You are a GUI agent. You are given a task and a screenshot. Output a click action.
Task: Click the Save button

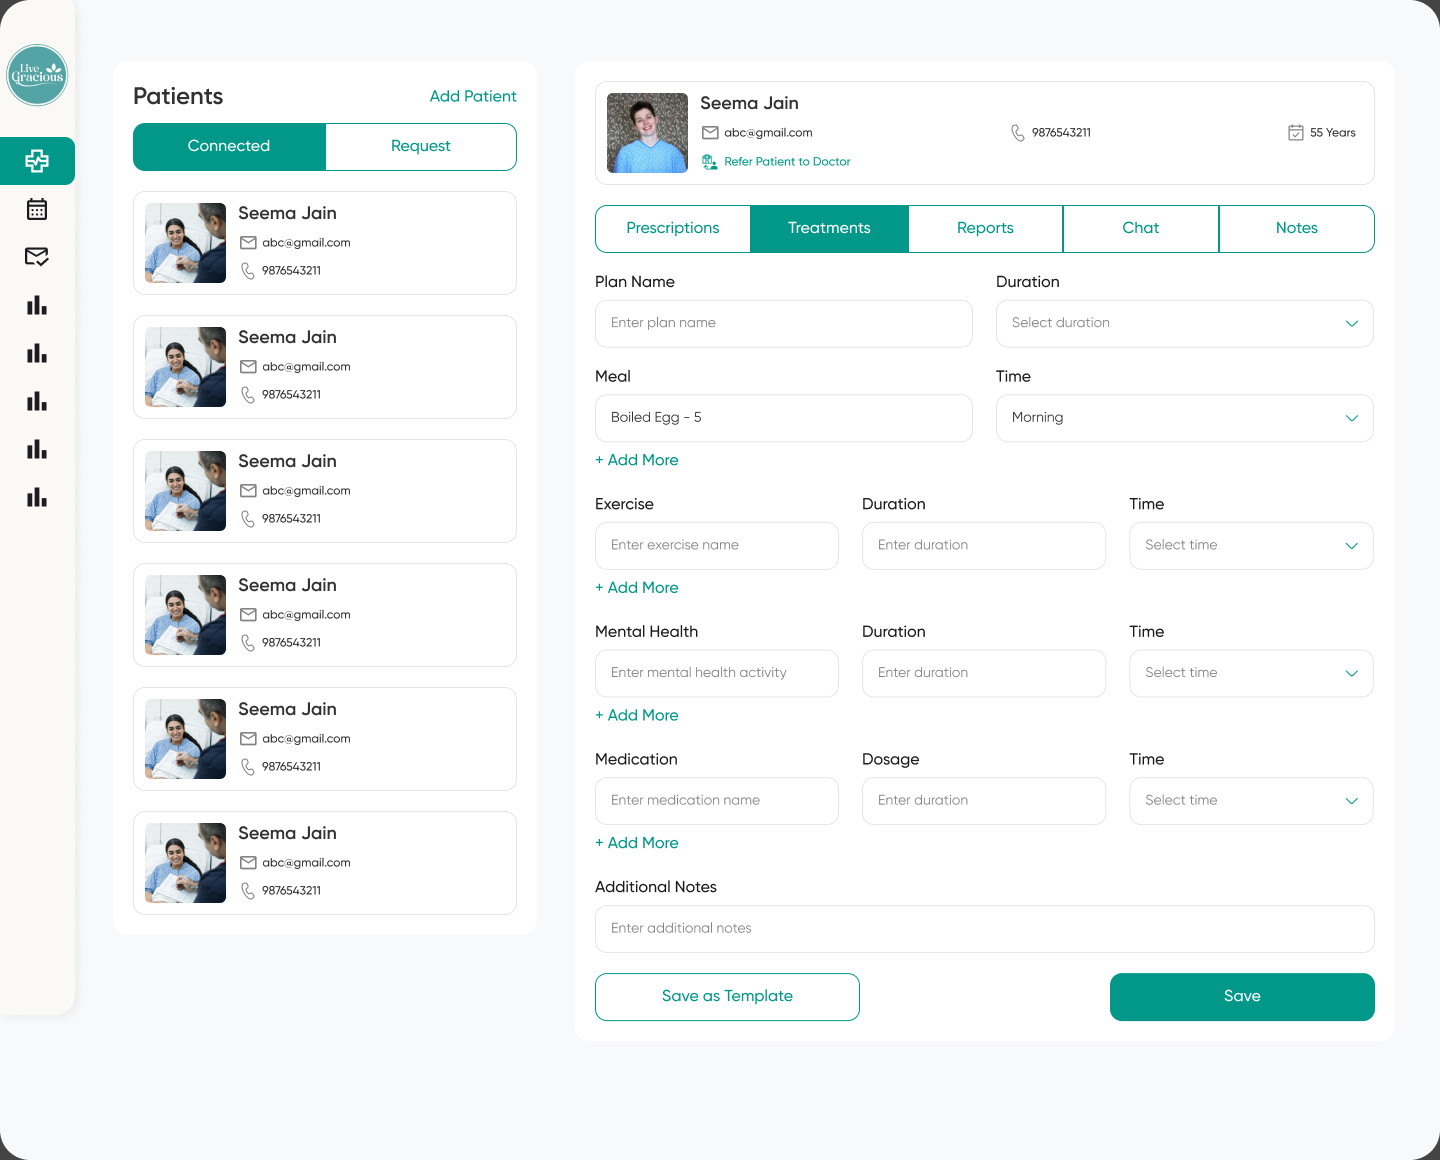click(x=1242, y=997)
